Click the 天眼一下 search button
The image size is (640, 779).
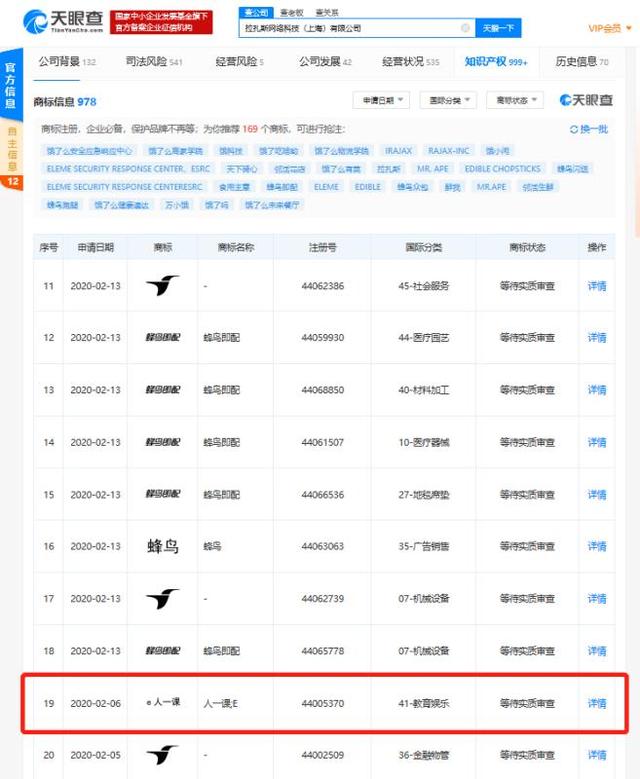[x=498, y=28]
